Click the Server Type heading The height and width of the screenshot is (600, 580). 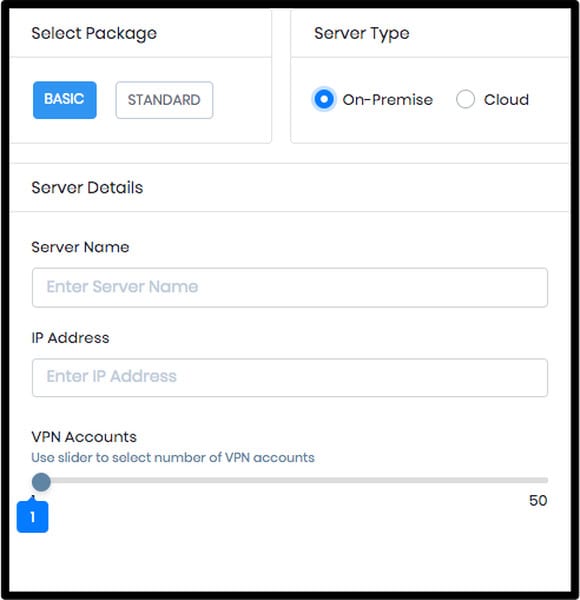click(x=362, y=33)
